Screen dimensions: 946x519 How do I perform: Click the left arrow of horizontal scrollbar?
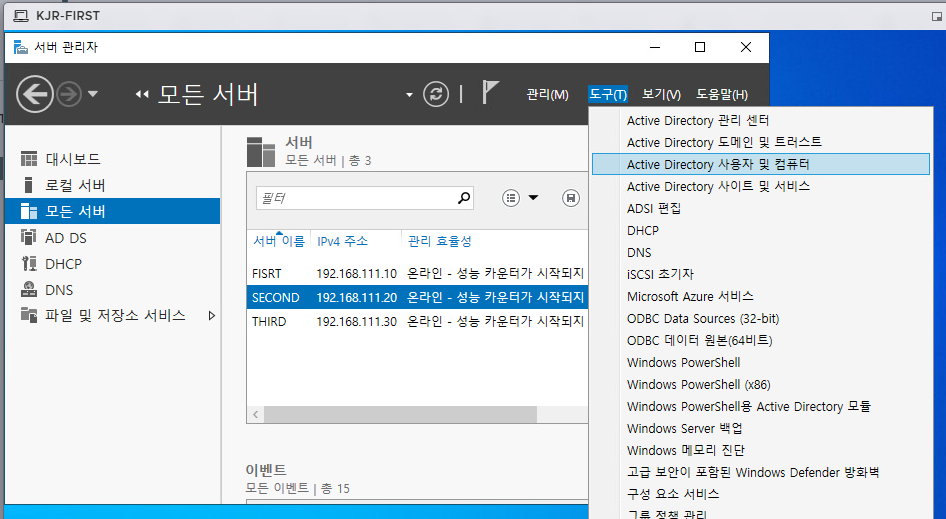point(256,415)
